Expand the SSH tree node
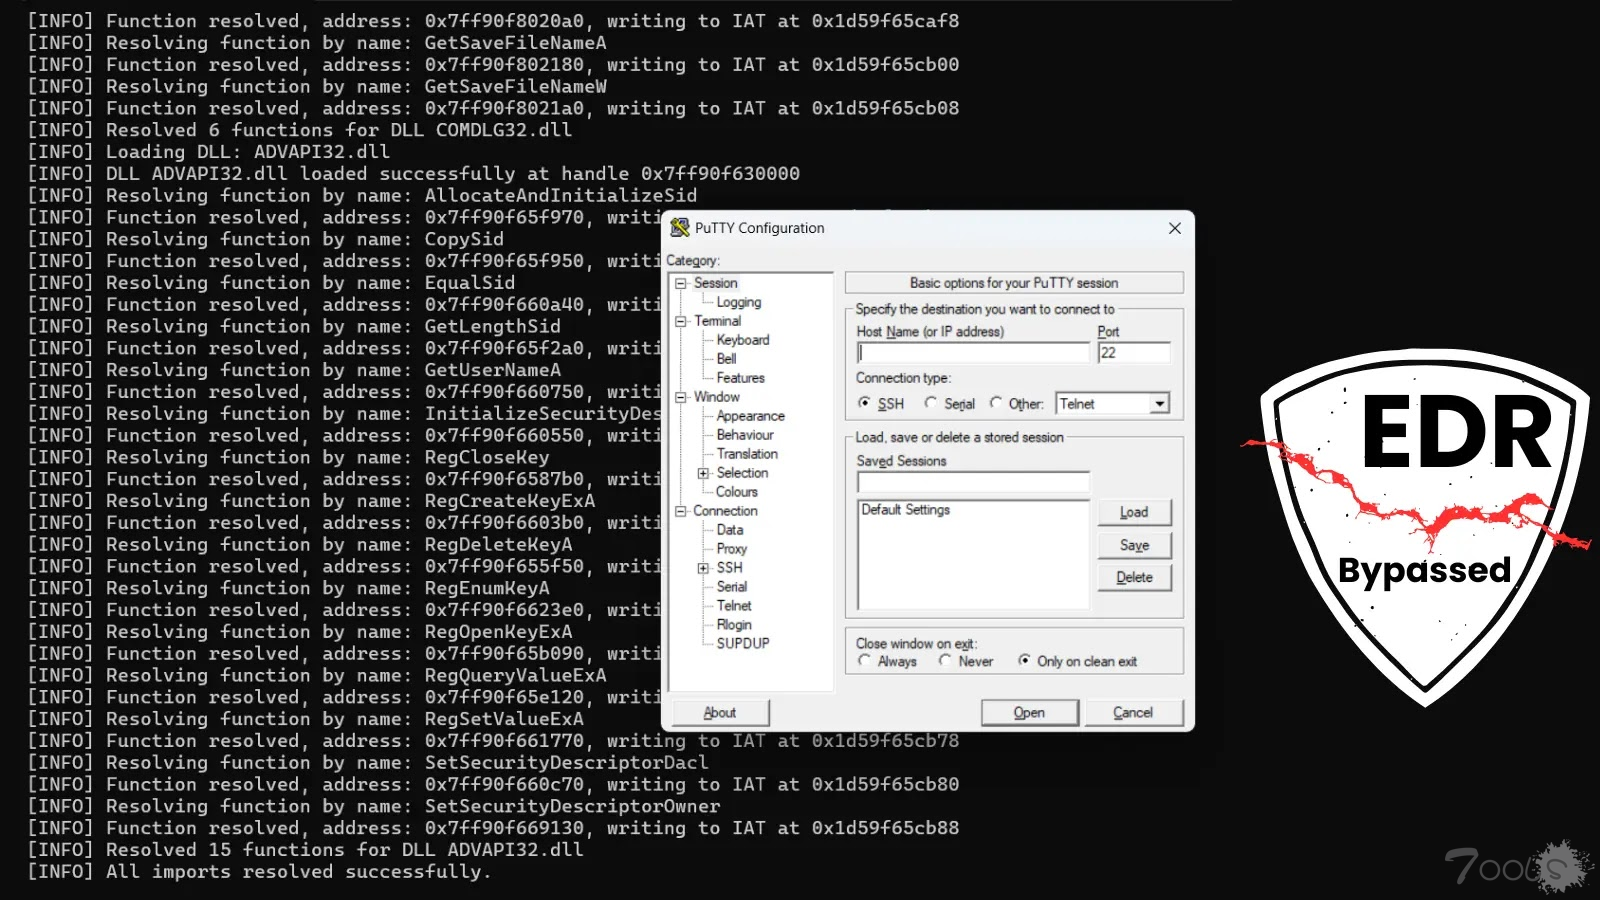1600x900 pixels. click(703, 568)
